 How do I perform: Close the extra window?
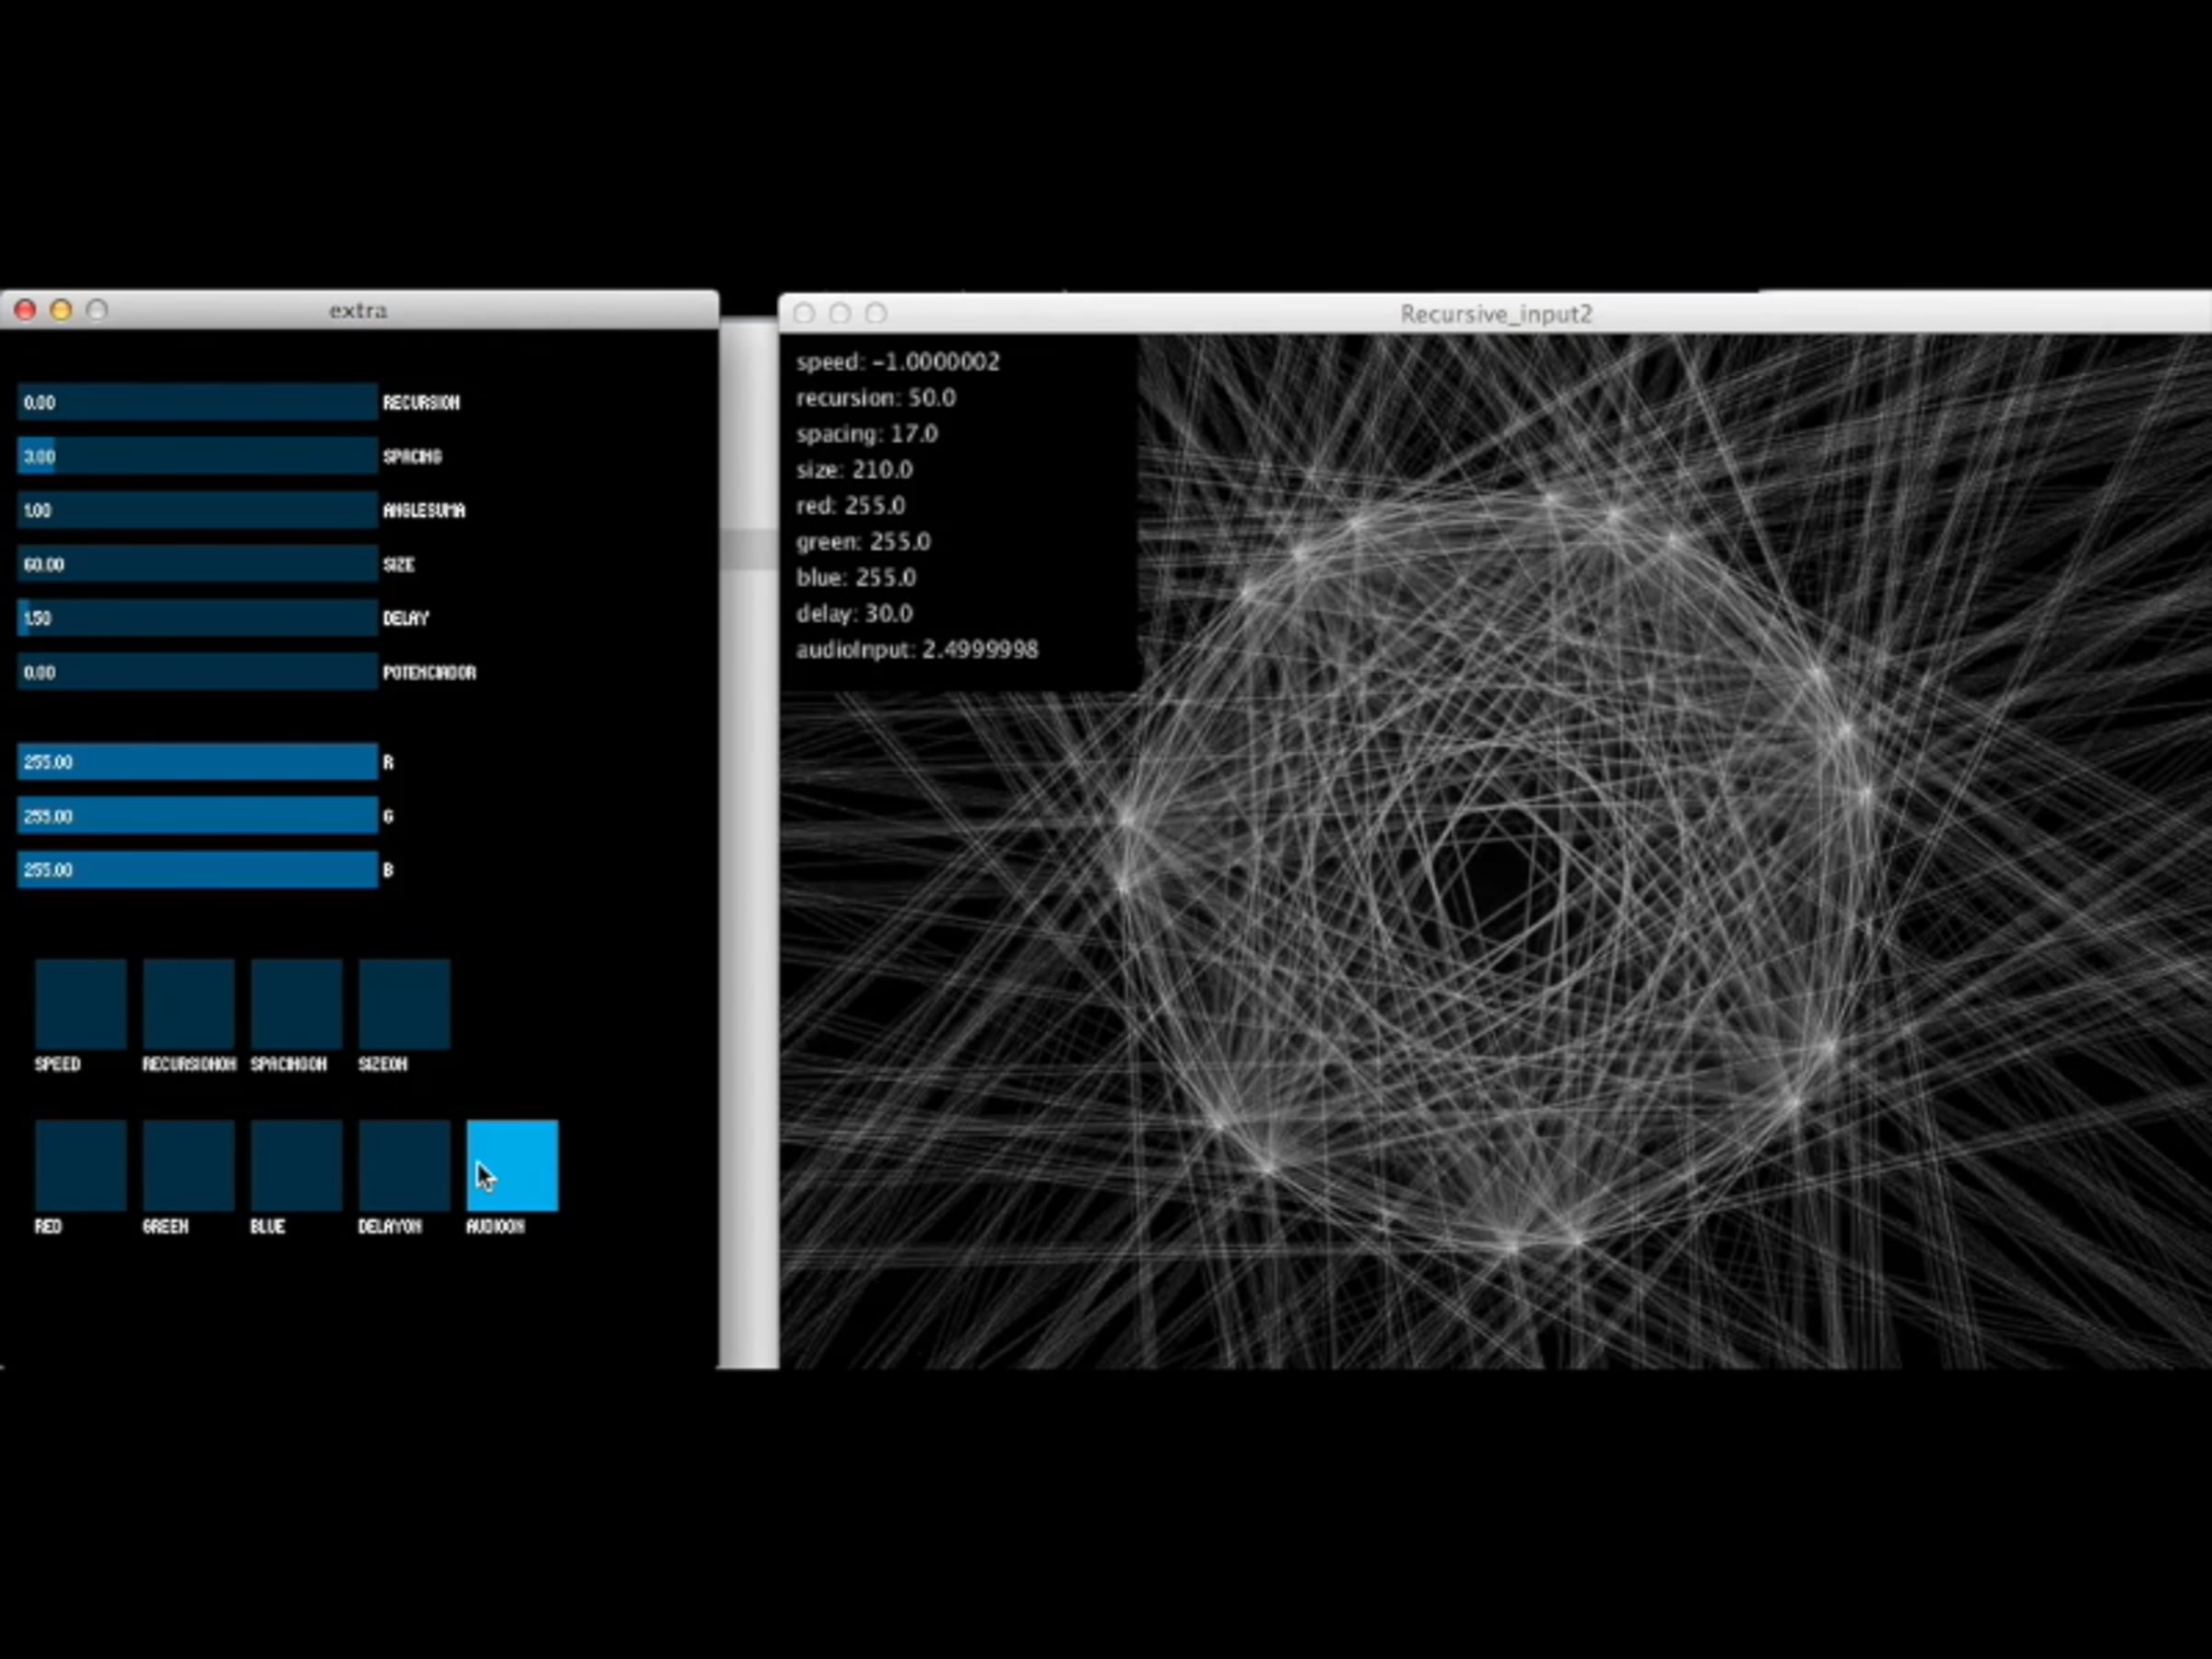coord(25,310)
